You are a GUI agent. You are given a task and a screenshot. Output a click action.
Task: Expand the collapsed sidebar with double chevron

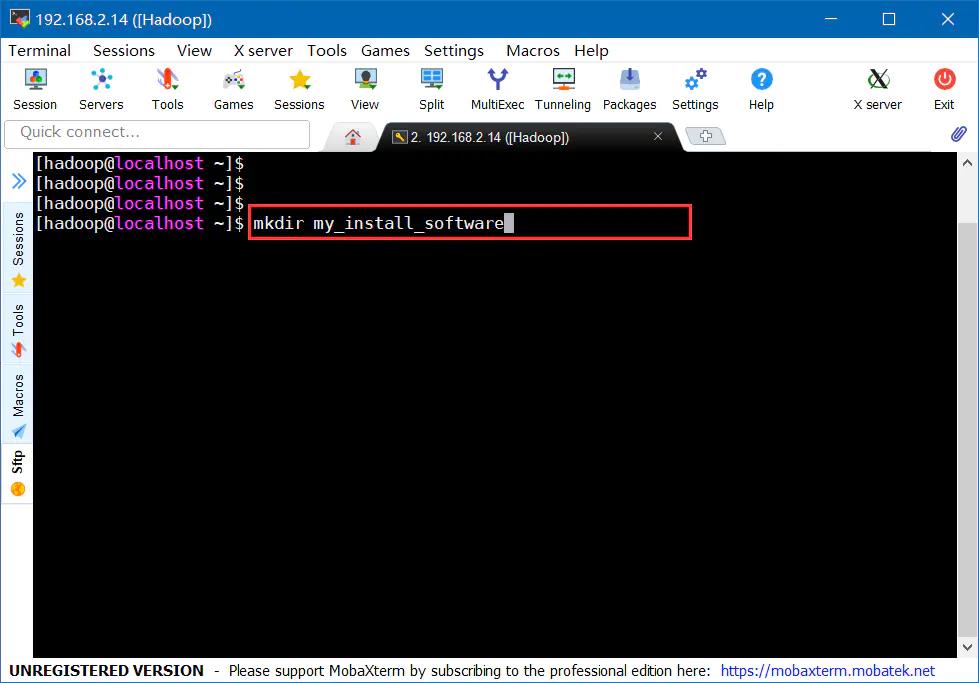click(18, 181)
